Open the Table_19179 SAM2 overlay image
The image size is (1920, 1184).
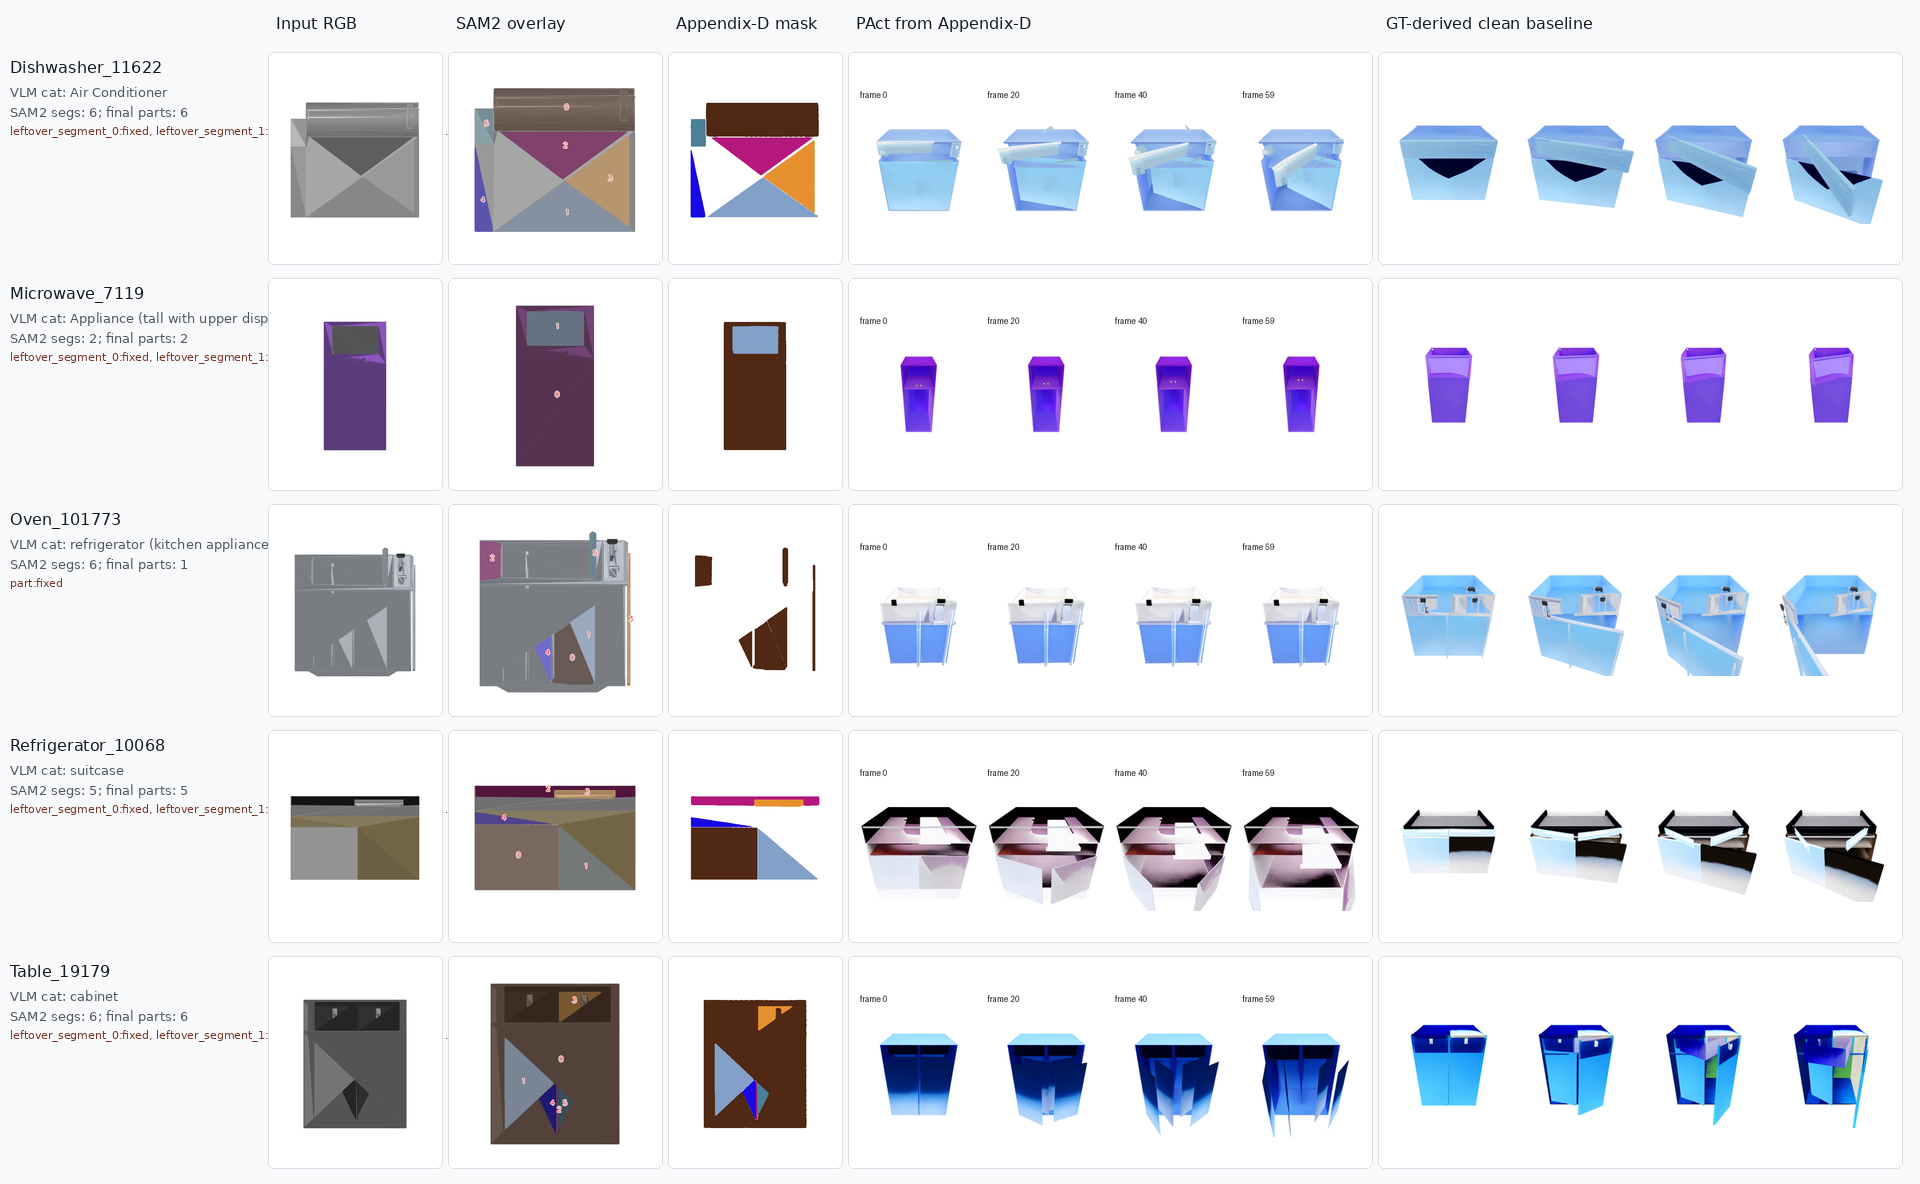[x=555, y=1063]
